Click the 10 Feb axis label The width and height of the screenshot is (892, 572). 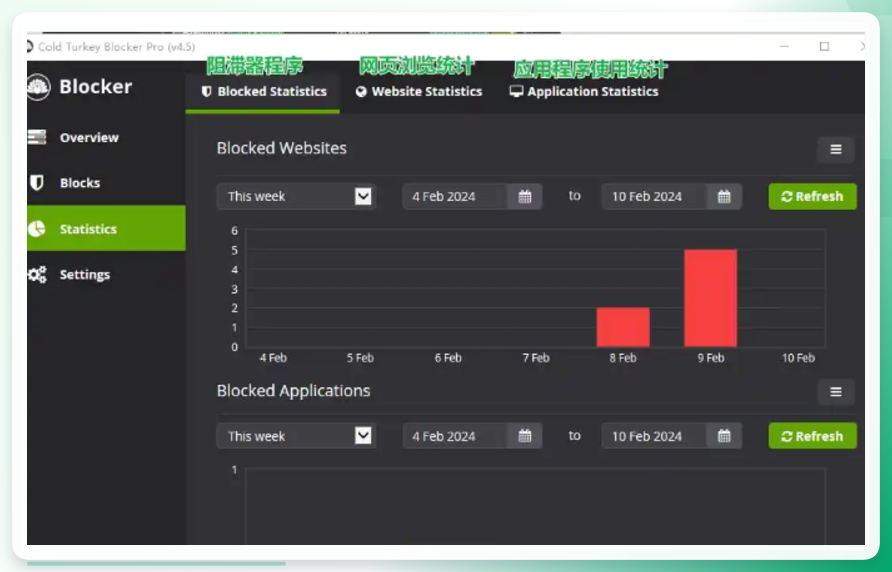[x=798, y=358]
